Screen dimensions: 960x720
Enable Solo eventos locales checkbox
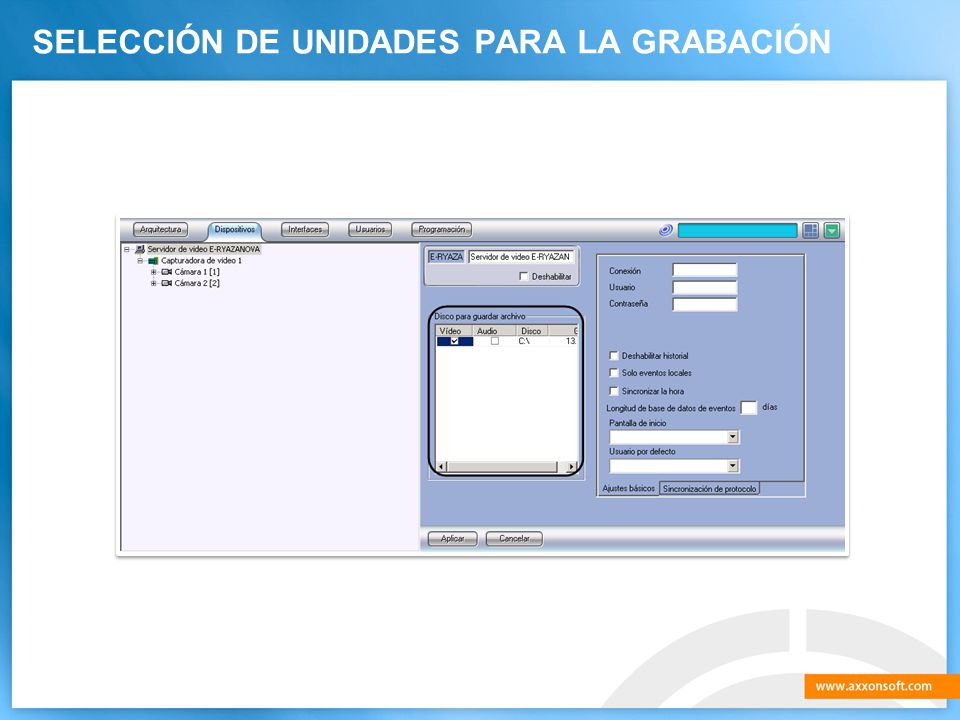click(614, 373)
